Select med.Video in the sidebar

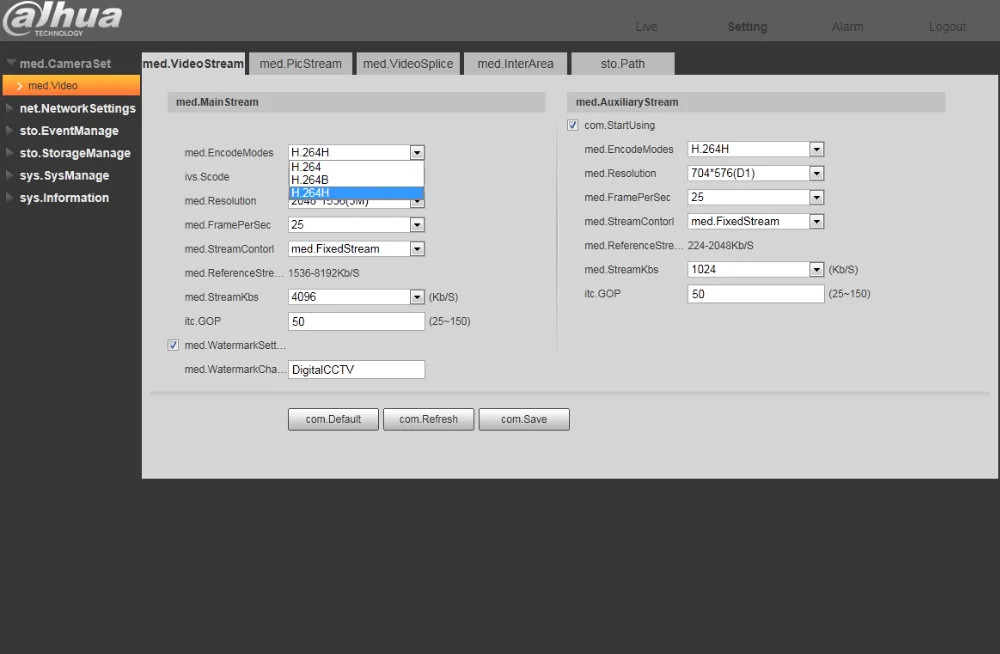click(71, 85)
